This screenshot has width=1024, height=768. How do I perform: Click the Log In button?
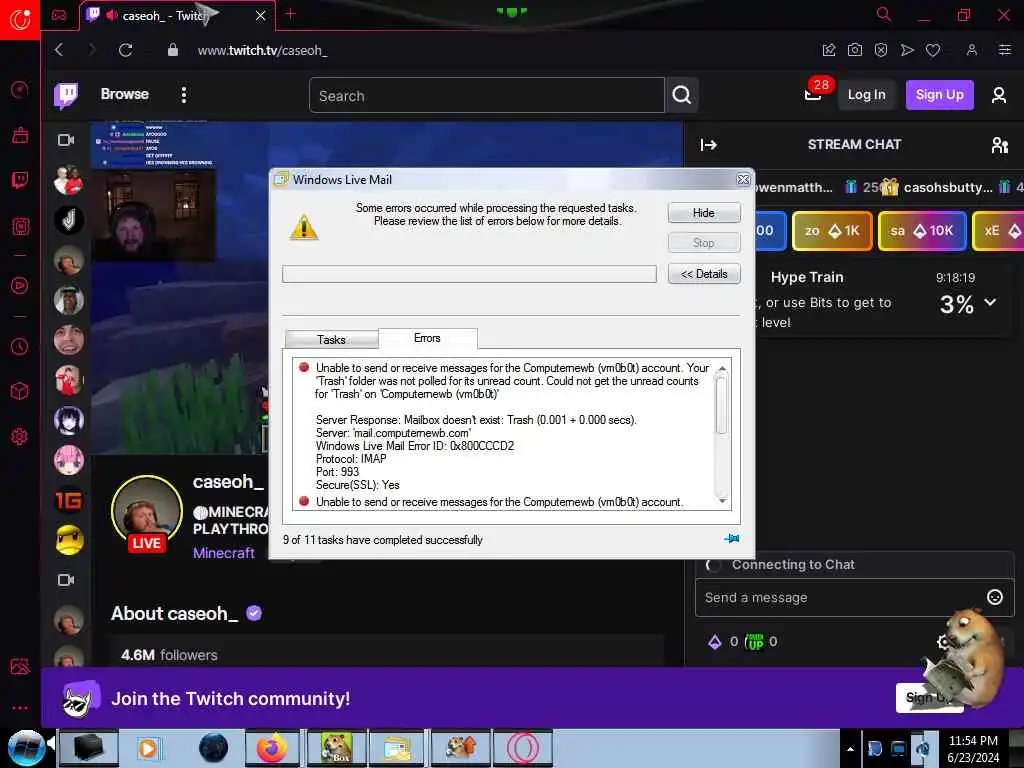[x=867, y=95]
